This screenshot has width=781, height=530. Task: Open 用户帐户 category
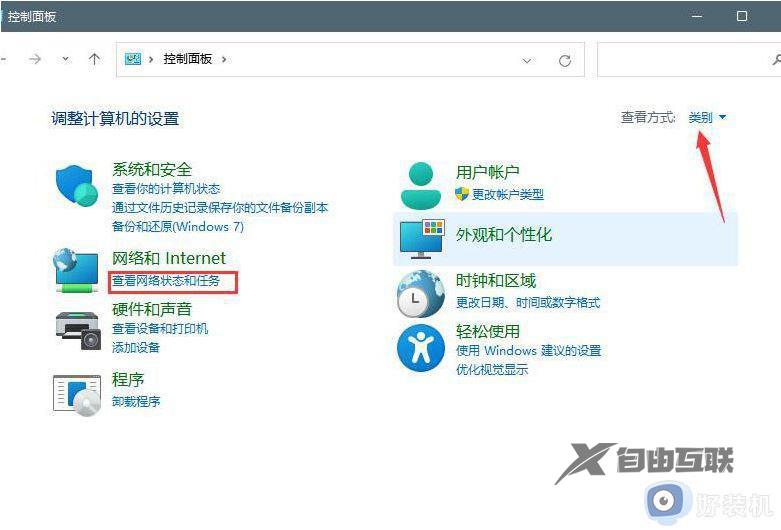pyautogui.click(x=488, y=172)
